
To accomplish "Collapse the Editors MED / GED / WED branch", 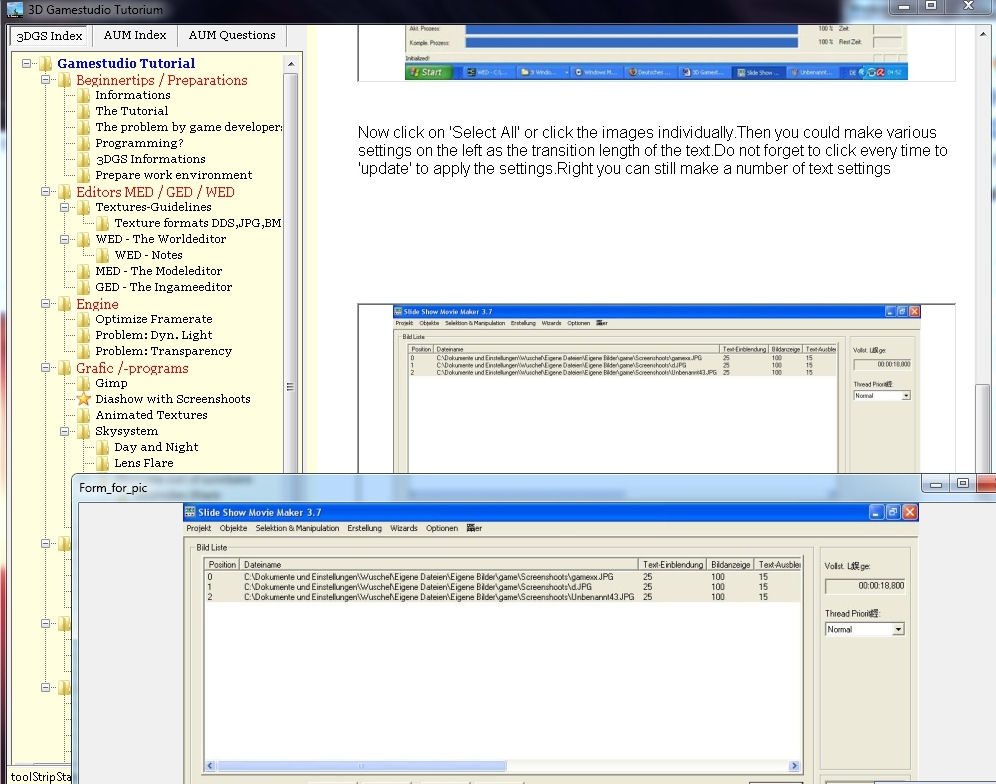I will click(45, 192).
